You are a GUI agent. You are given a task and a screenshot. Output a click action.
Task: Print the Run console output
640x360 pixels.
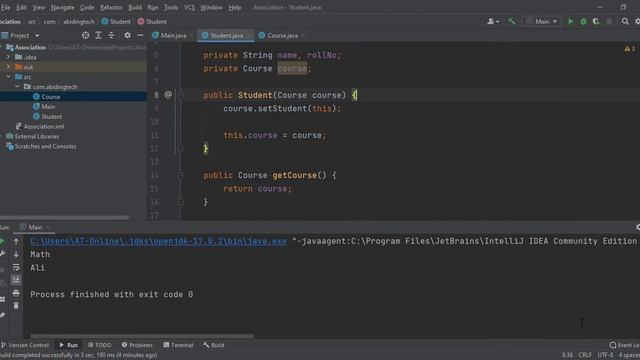[16, 293]
